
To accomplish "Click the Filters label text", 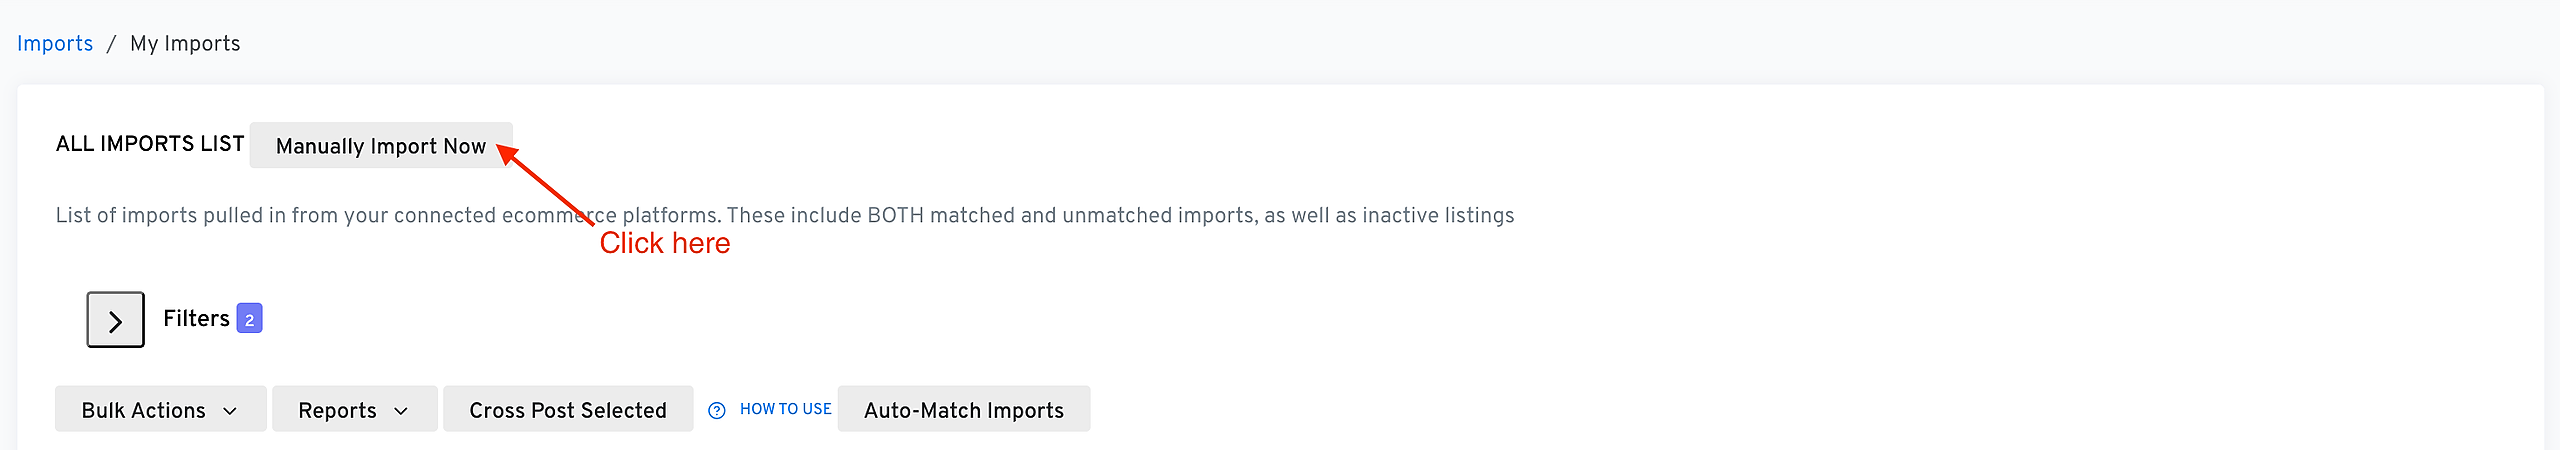I will click(x=196, y=318).
